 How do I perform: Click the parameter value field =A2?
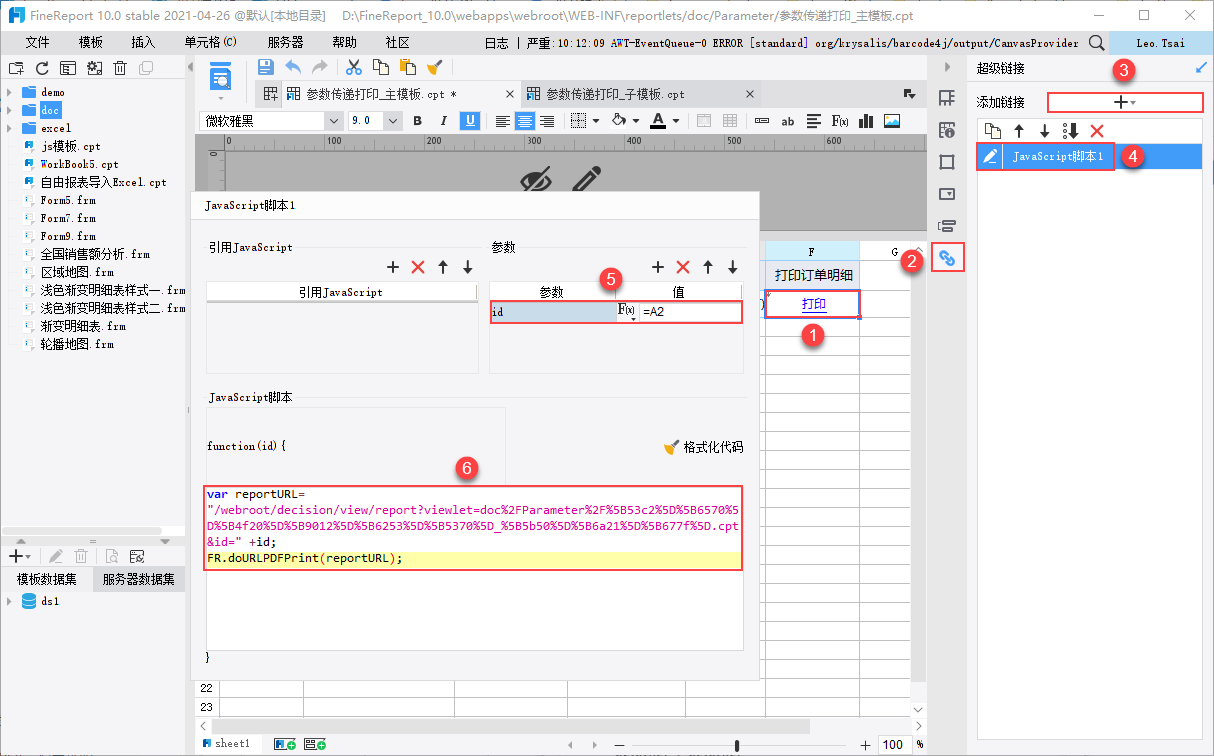pos(690,312)
